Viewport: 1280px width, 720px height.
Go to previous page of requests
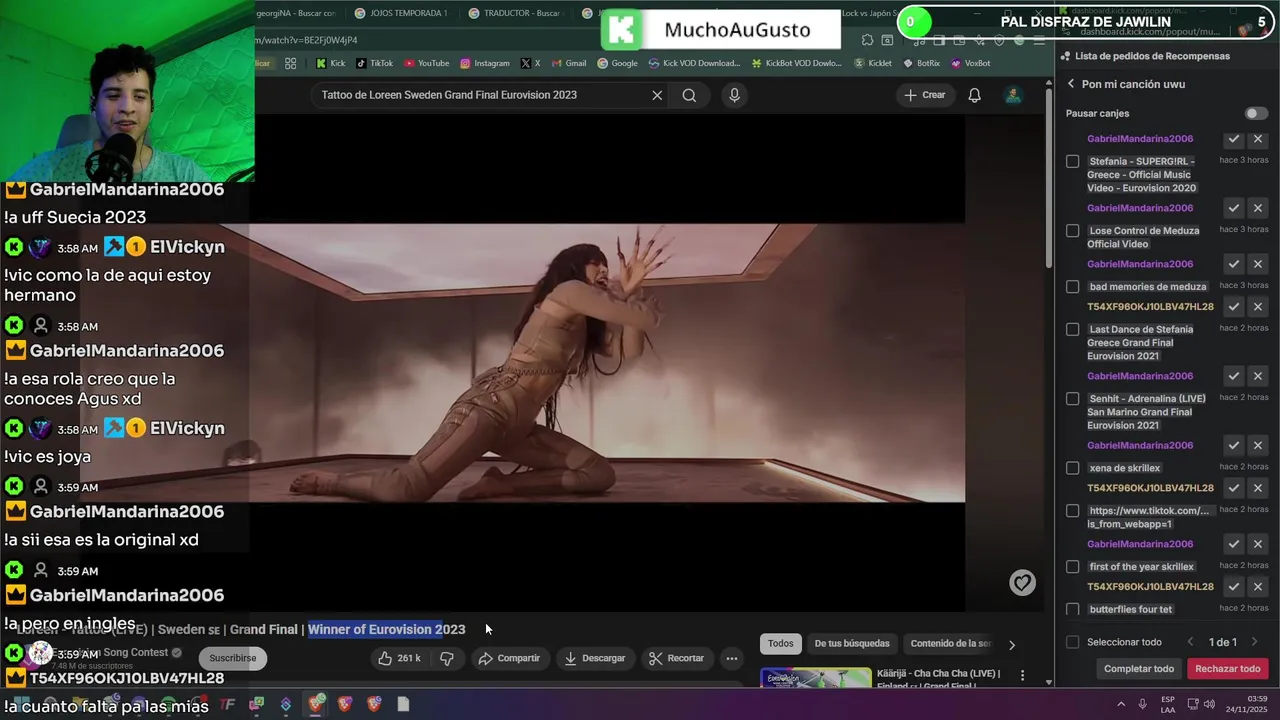point(1190,642)
